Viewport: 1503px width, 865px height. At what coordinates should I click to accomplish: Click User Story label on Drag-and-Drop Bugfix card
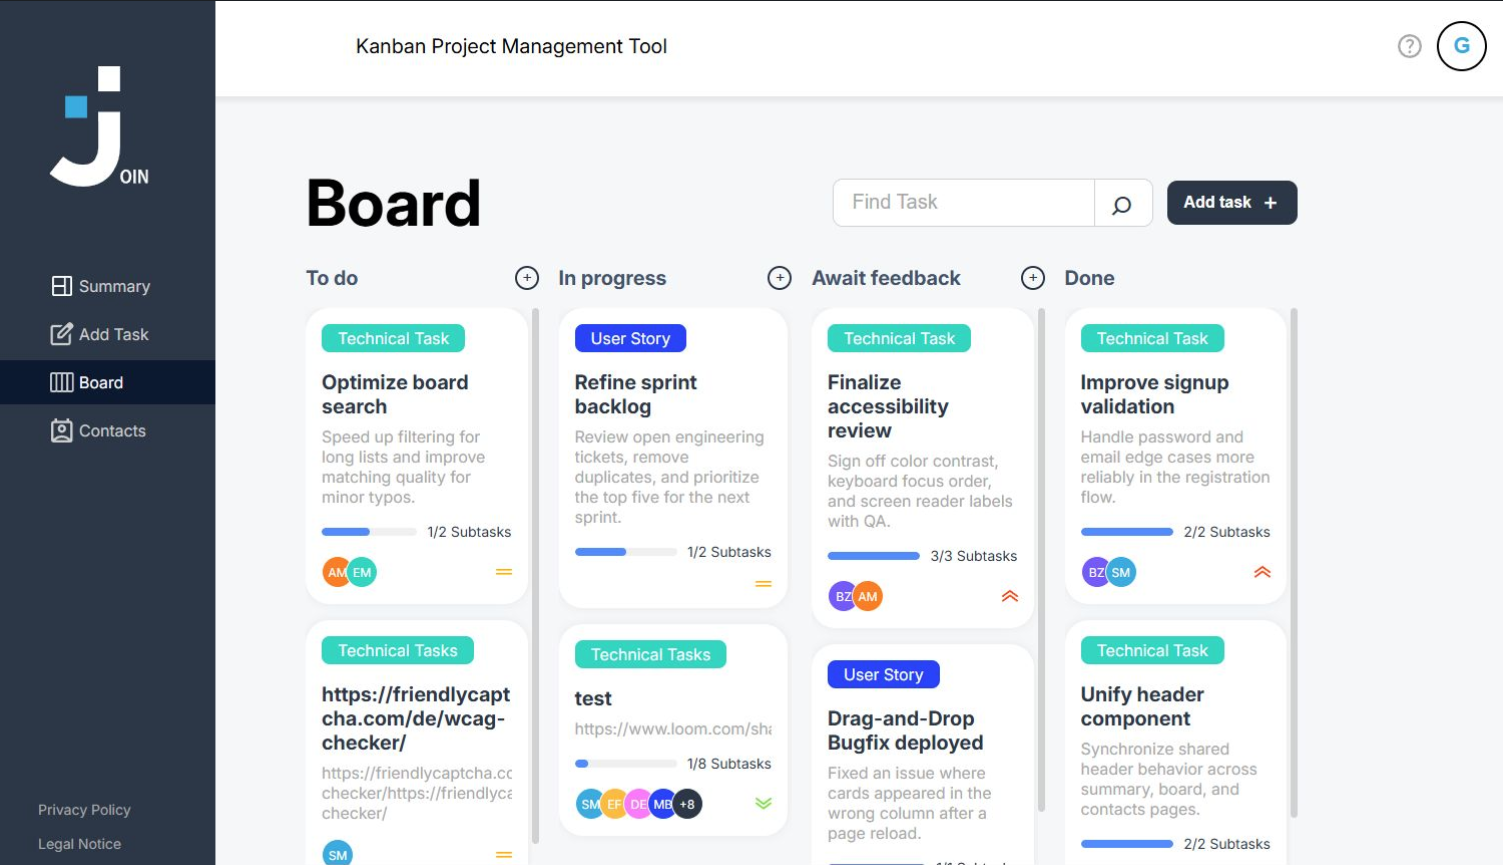tap(883, 674)
